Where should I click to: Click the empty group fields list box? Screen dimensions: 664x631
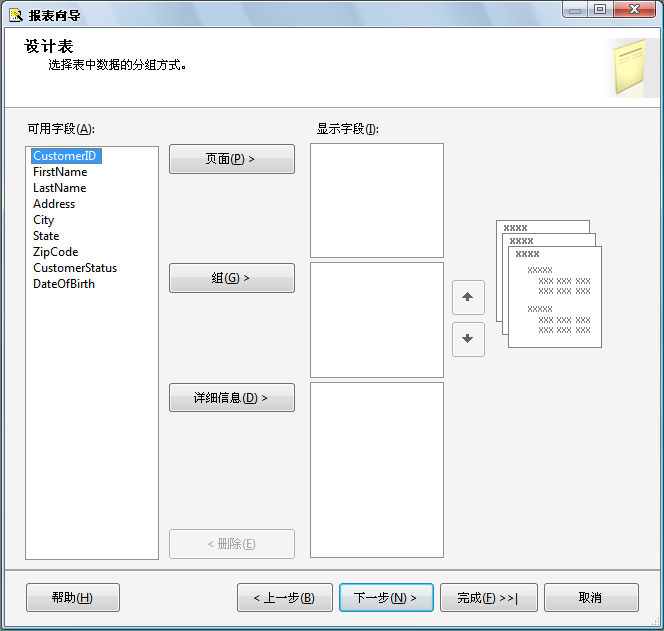(x=377, y=320)
